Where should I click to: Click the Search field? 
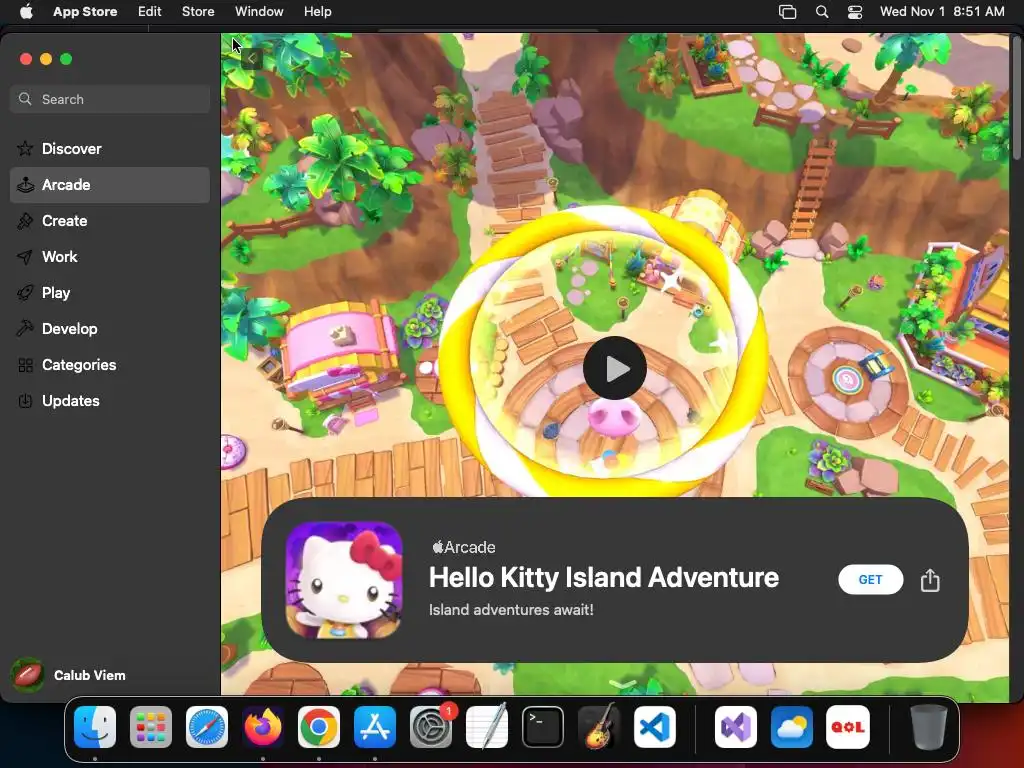click(110, 99)
